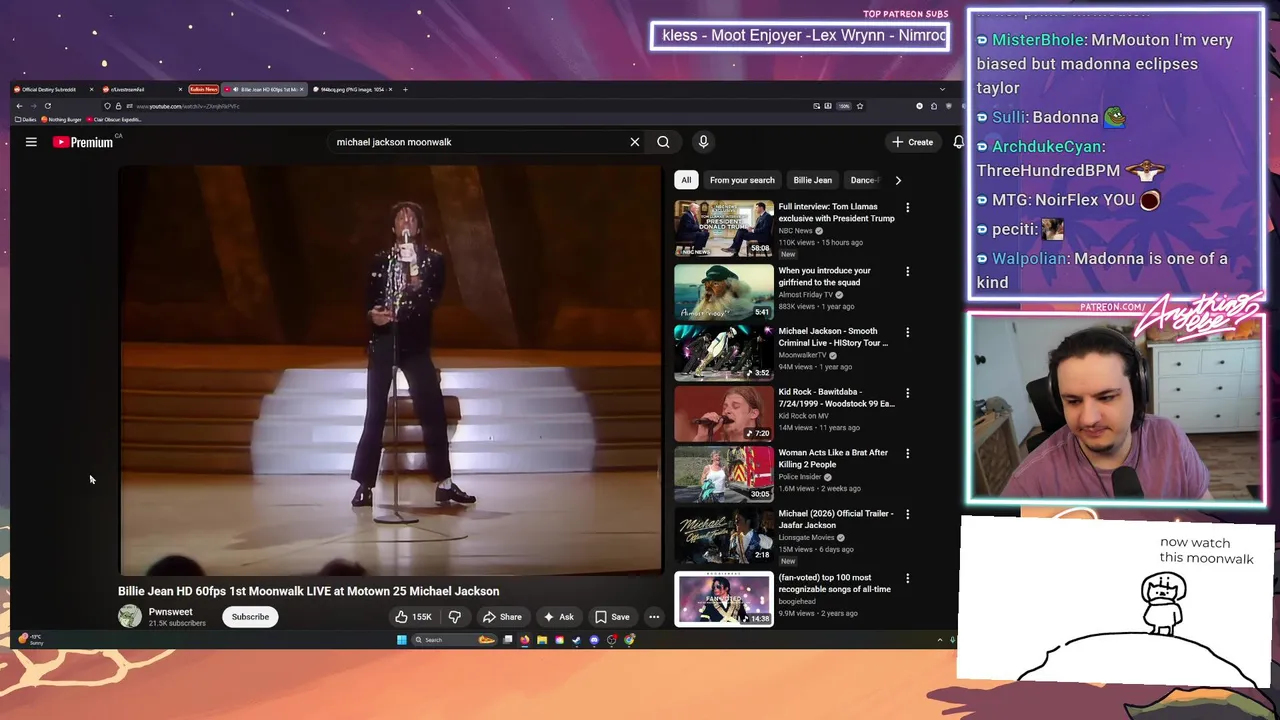Open the 'Dailies' bookmarks folder
This screenshot has width=1280, height=720.
pyautogui.click(x=25, y=119)
